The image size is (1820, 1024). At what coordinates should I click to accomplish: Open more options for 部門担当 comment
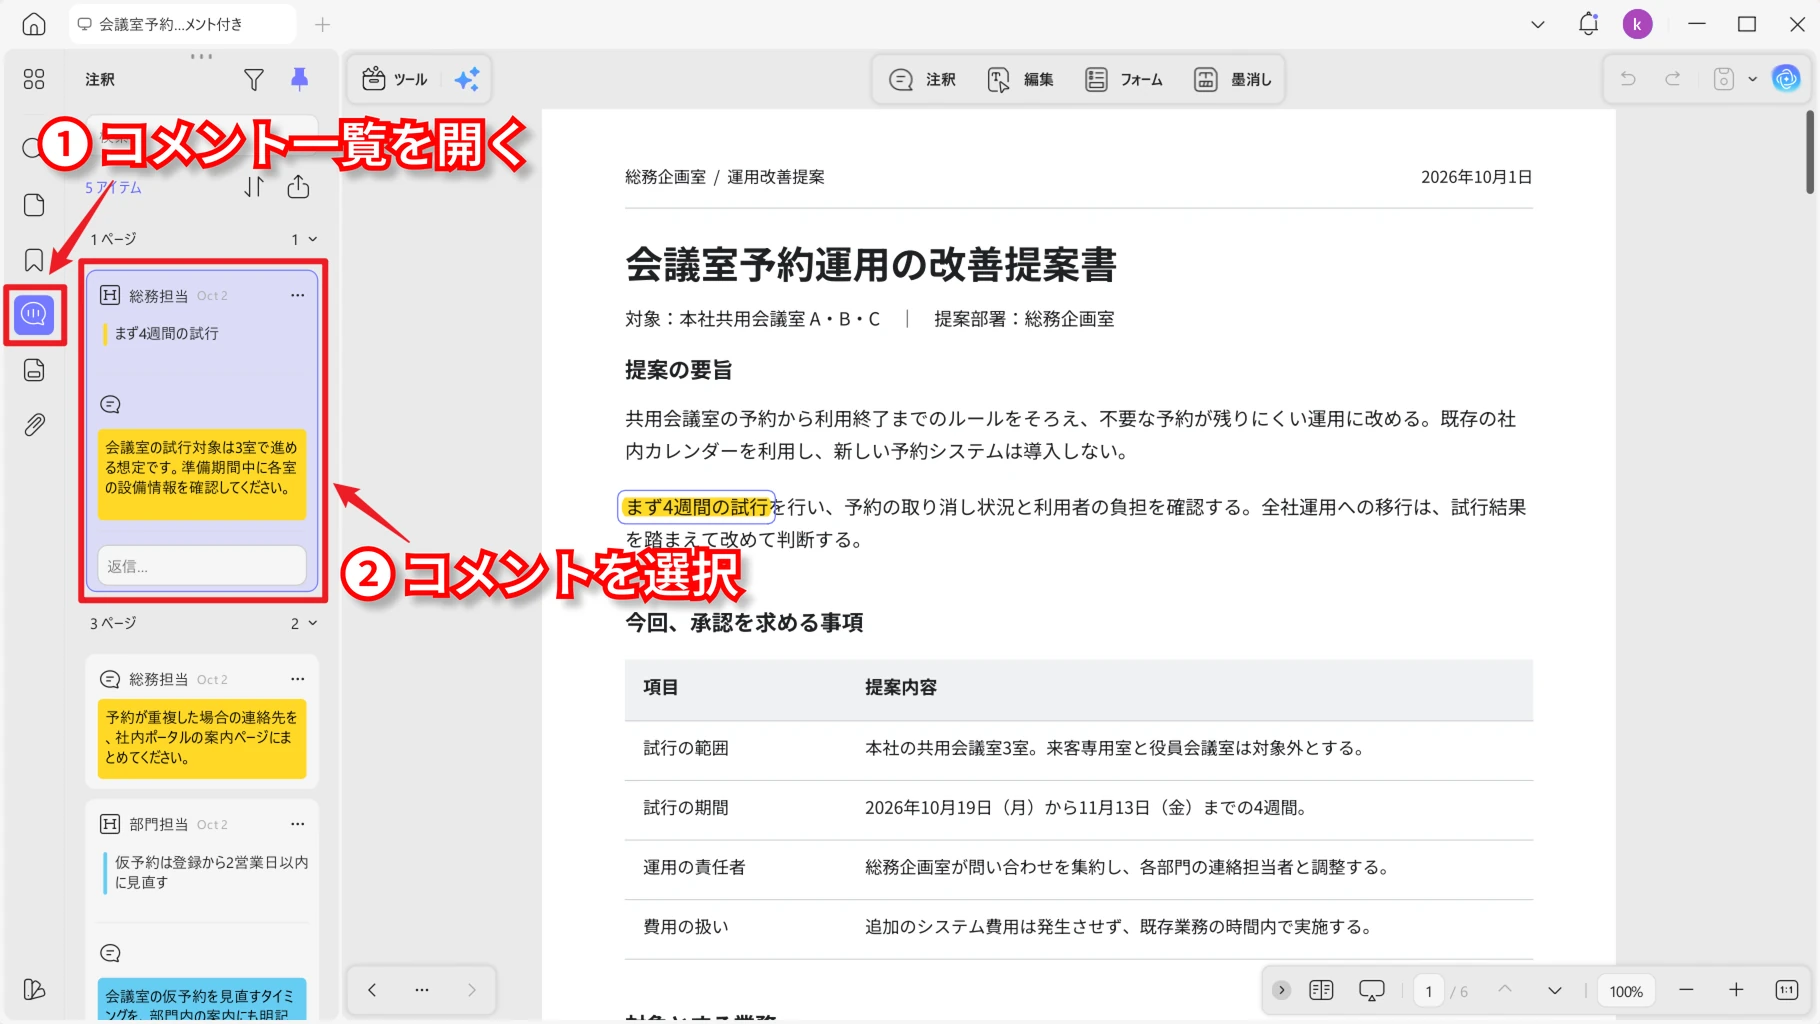(x=297, y=824)
